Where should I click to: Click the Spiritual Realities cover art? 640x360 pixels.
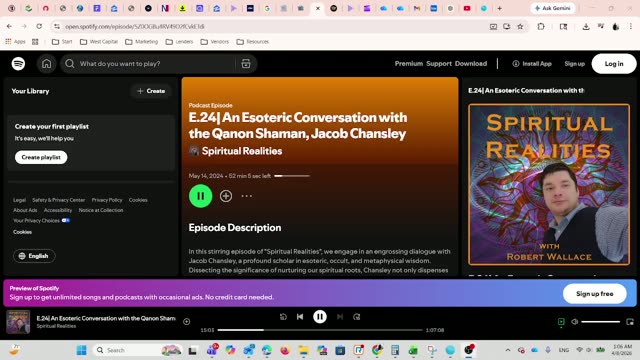point(549,184)
